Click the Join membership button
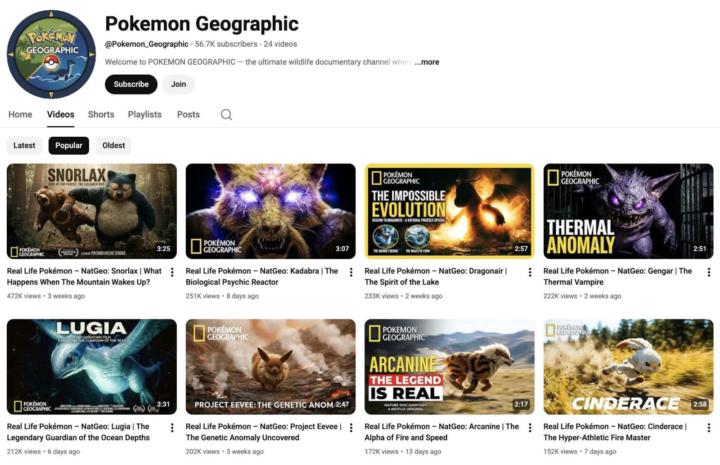The image size is (720, 465). (x=179, y=84)
